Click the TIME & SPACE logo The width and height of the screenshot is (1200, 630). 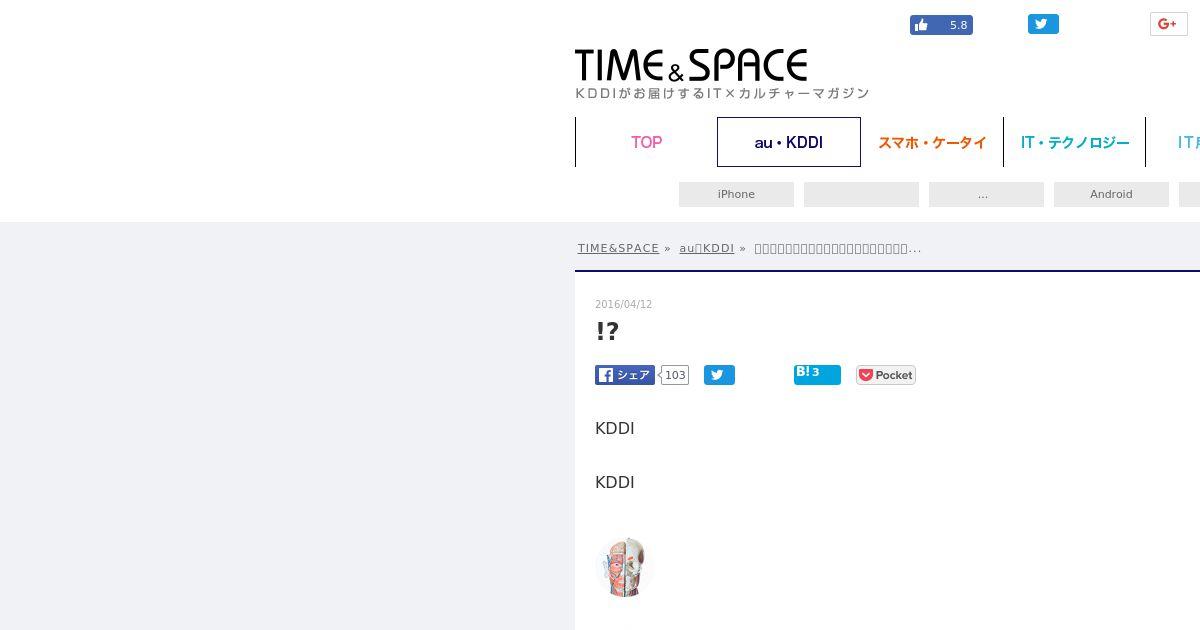[x=722, y=73]
